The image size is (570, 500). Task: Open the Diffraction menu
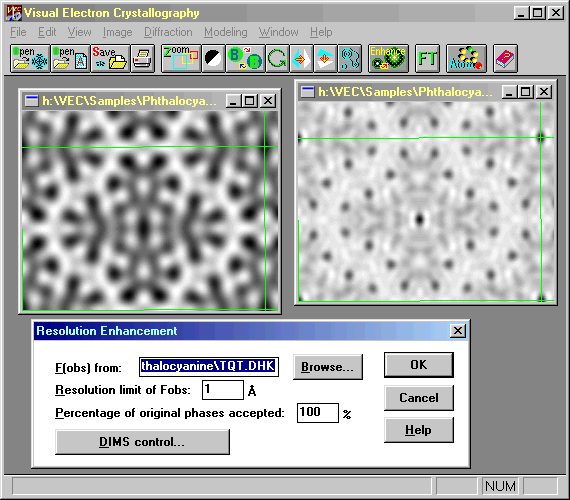coord(168,32)
